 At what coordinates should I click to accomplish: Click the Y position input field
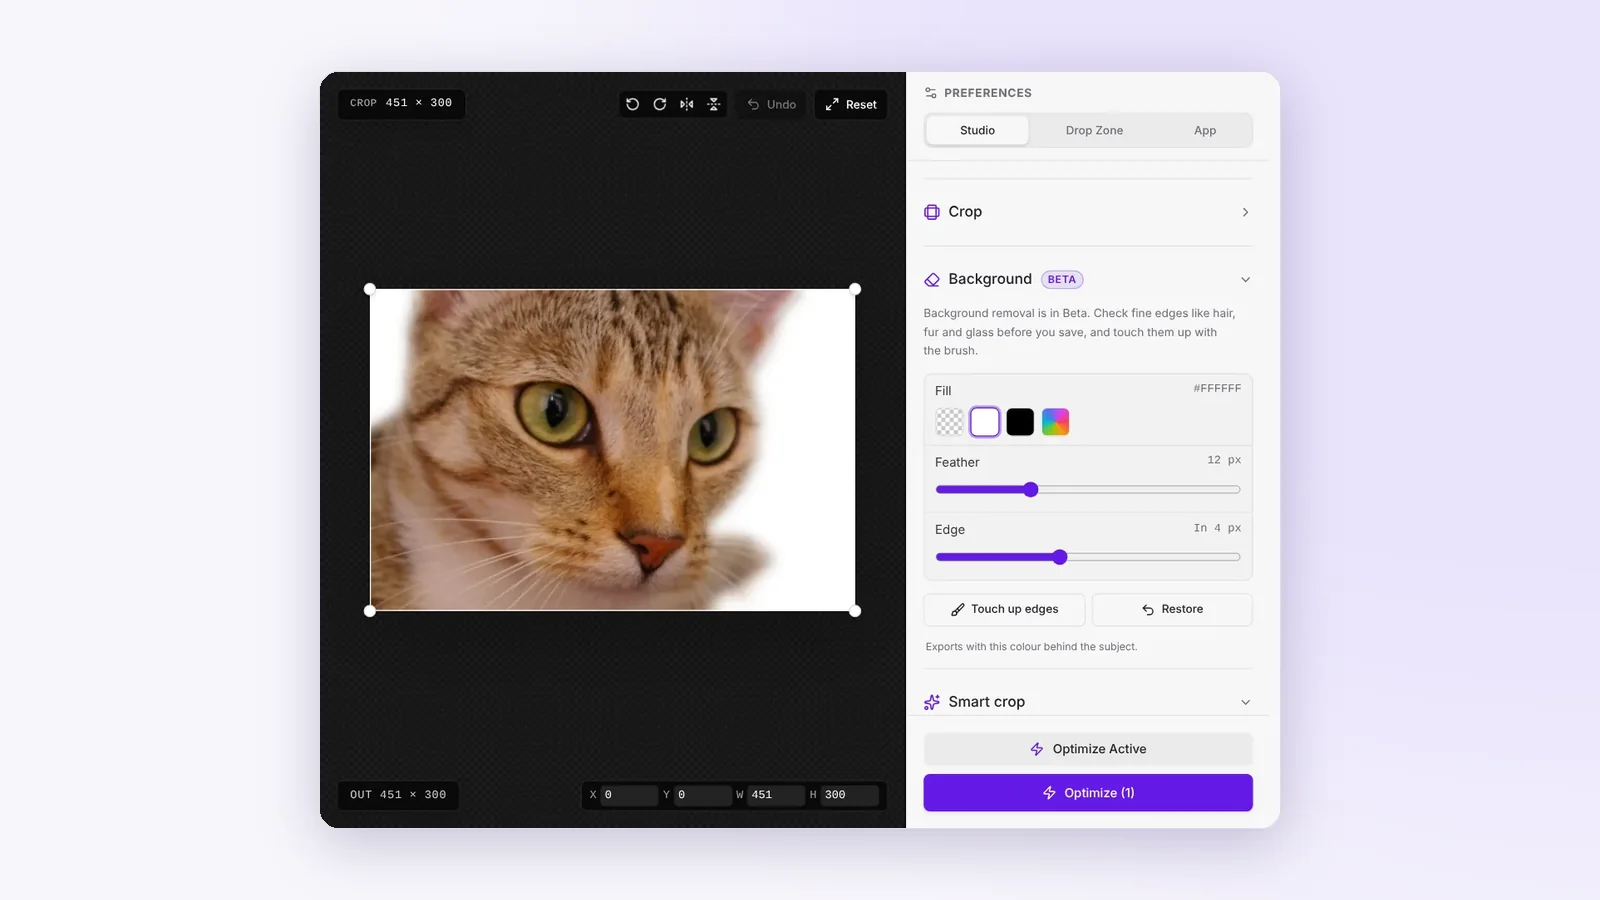pyautogui.click(x=703, y=795)
